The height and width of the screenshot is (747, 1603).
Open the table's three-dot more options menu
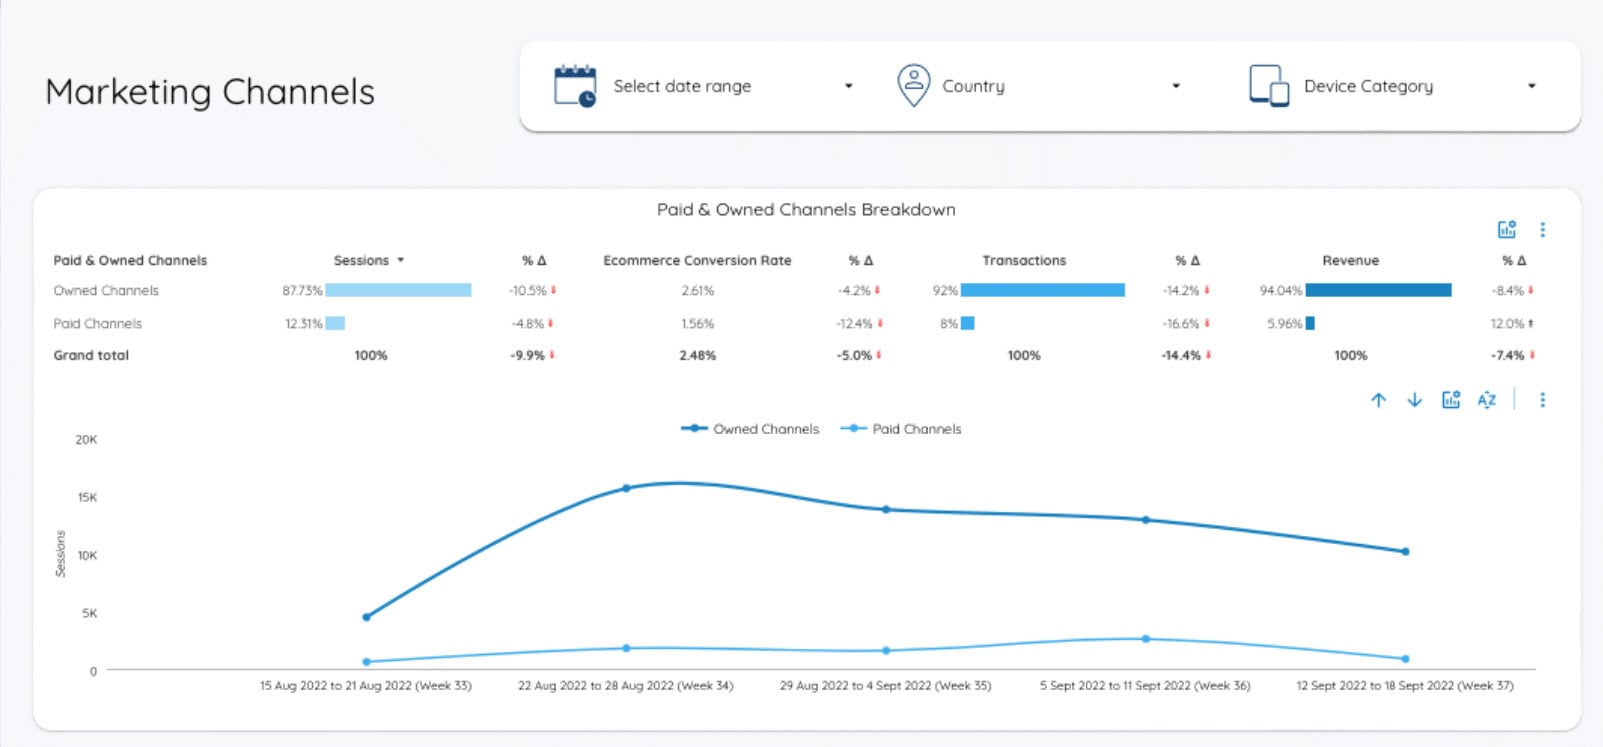coord(1543,230)
